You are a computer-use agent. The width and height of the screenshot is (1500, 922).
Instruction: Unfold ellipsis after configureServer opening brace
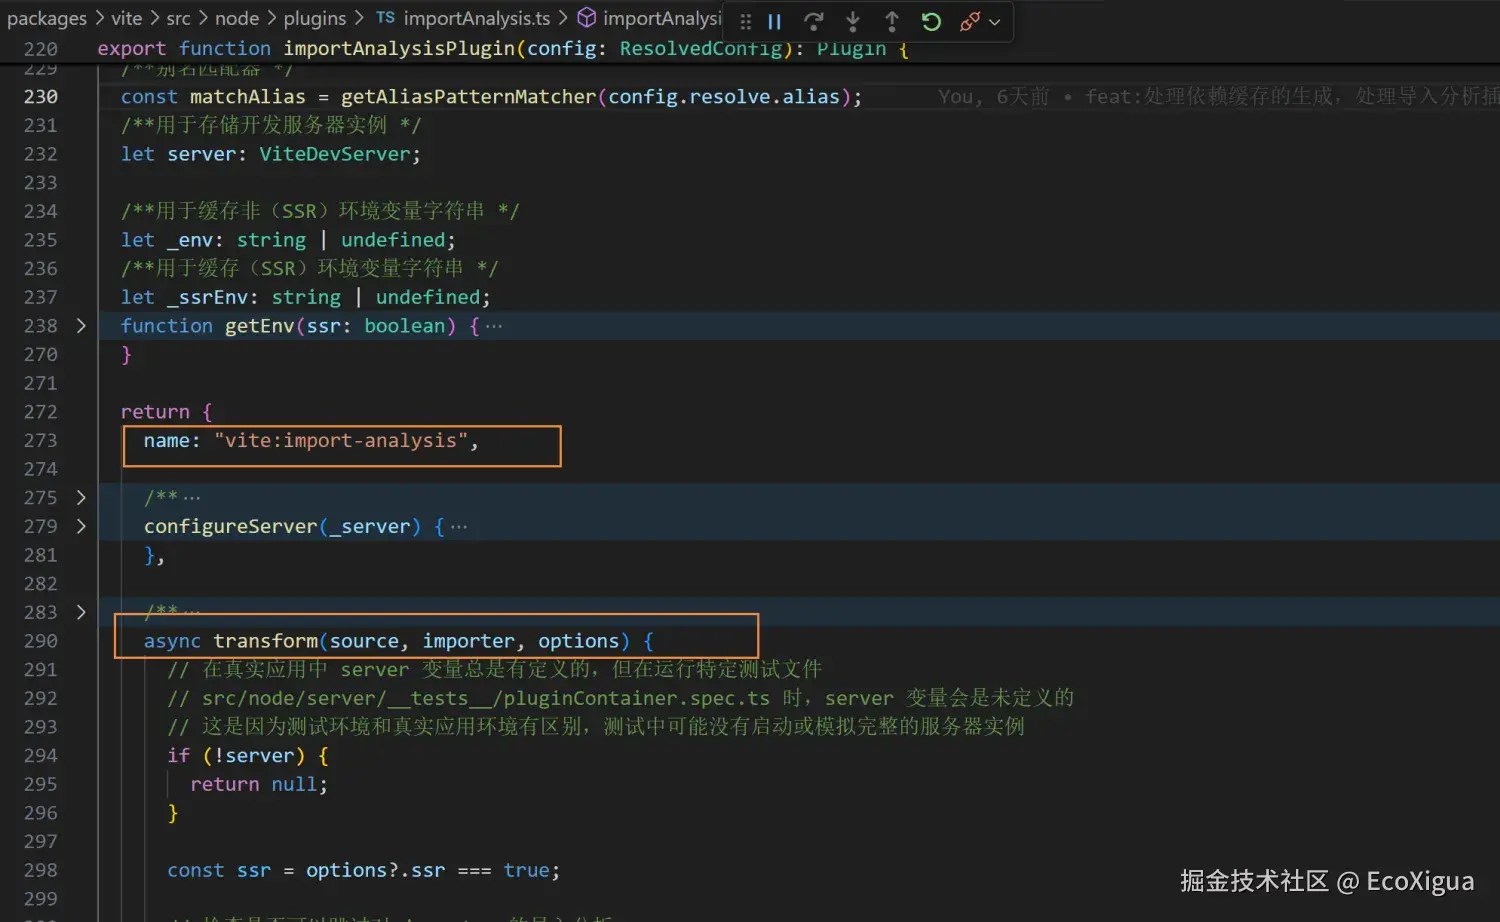pos(459,527)
